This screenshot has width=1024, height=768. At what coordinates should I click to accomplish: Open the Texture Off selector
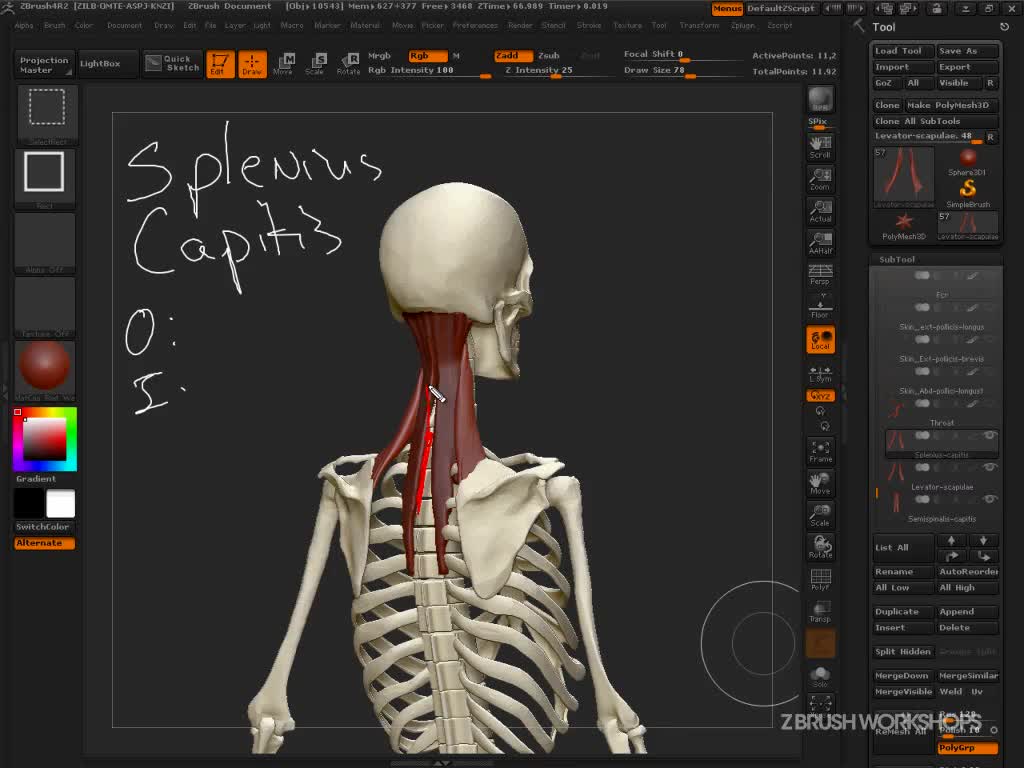[x=44, y=306]
